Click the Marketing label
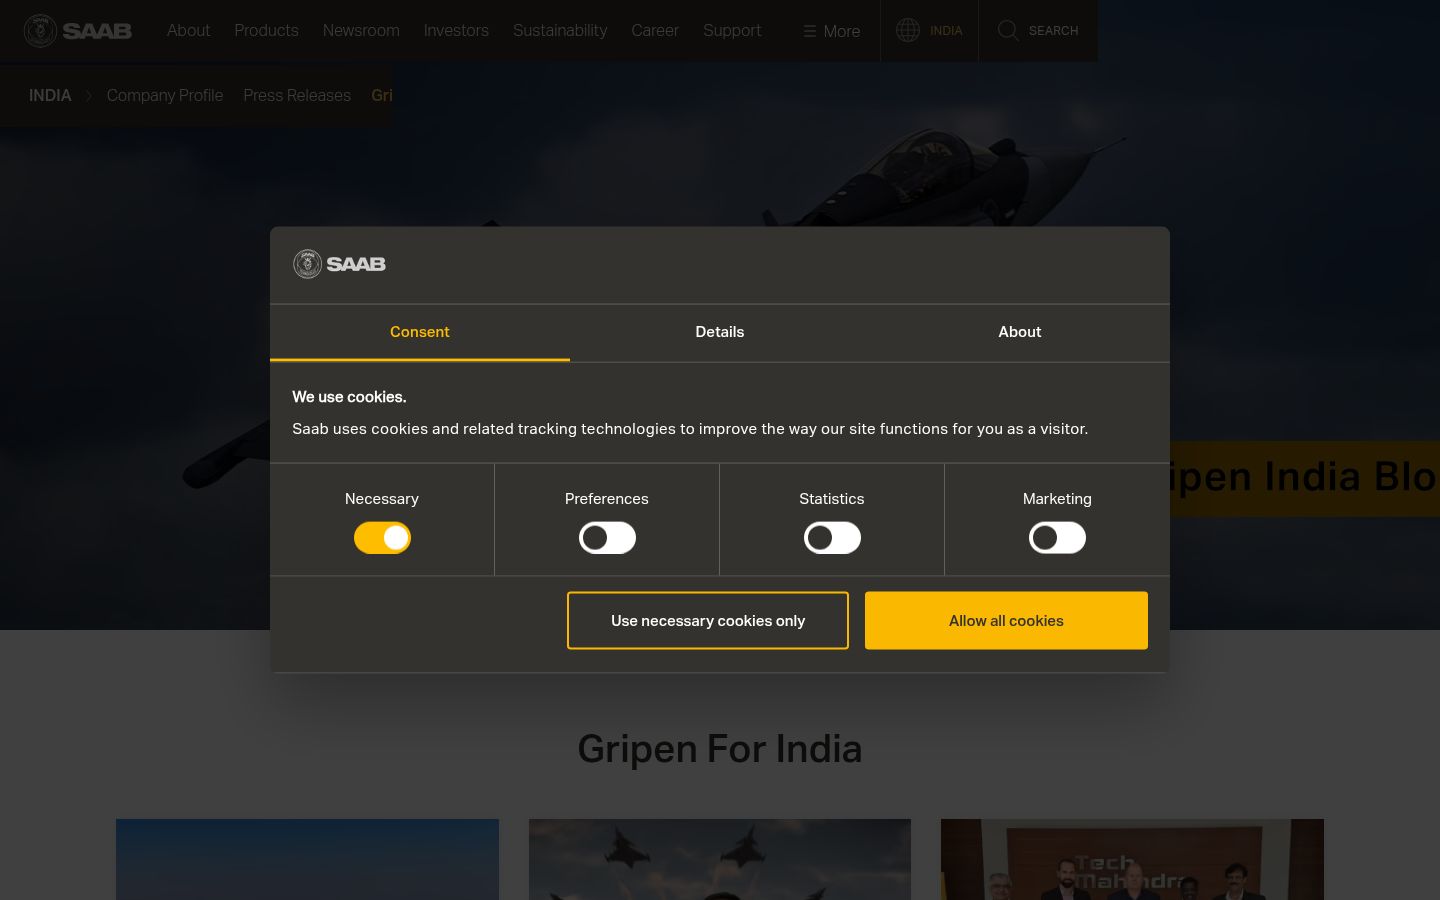The width and height of the screenshot is (1440, 900). coord(1057,499)
